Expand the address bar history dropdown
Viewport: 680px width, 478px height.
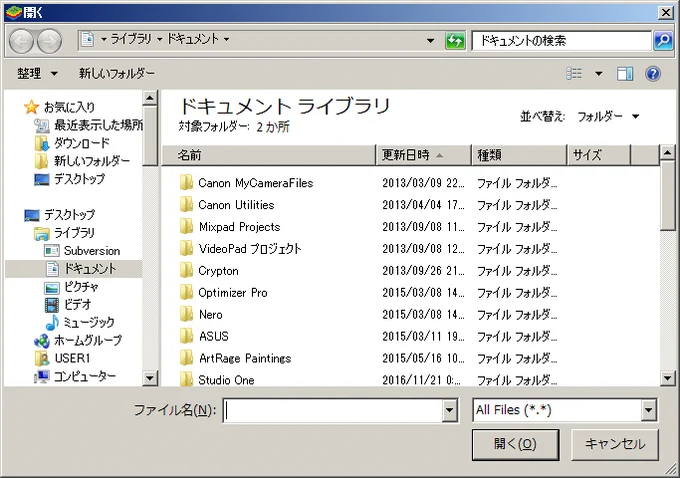tap(430, 40)
